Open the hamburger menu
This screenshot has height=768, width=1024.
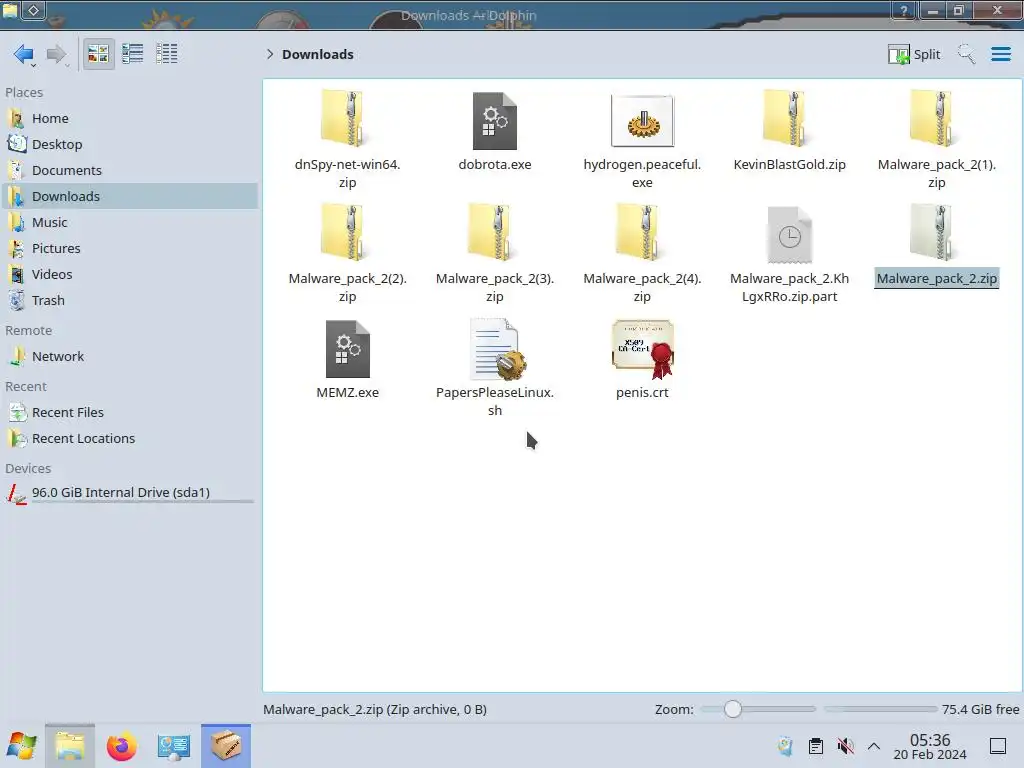[1000, 54]
